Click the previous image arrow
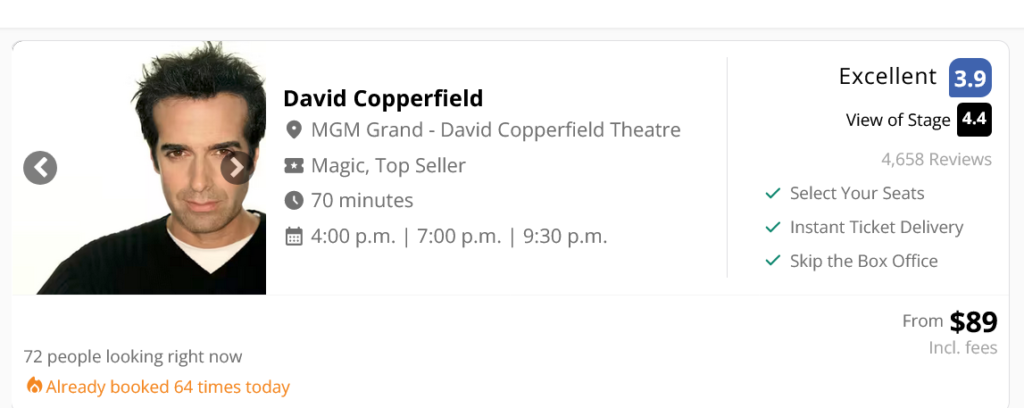 (40, 168)
